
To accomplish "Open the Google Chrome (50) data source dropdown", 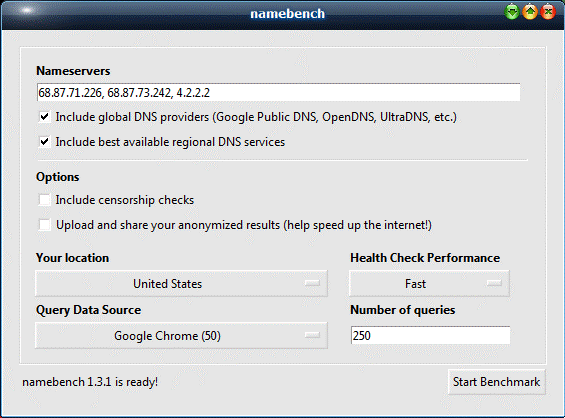I will click(181, 335).
